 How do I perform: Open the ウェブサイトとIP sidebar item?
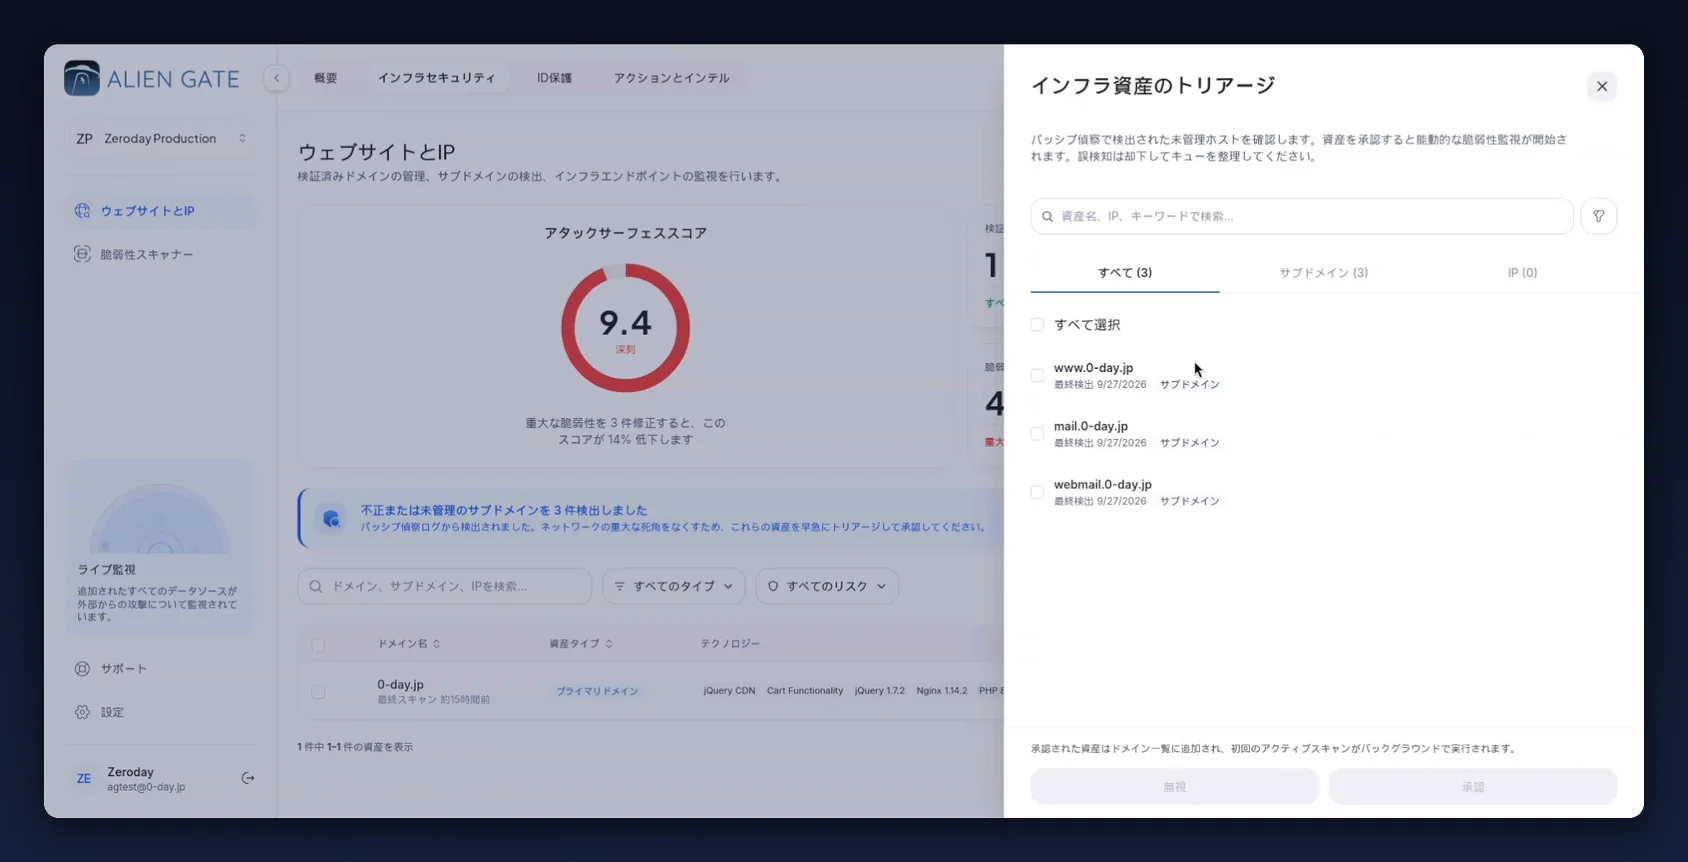[160, 211]
